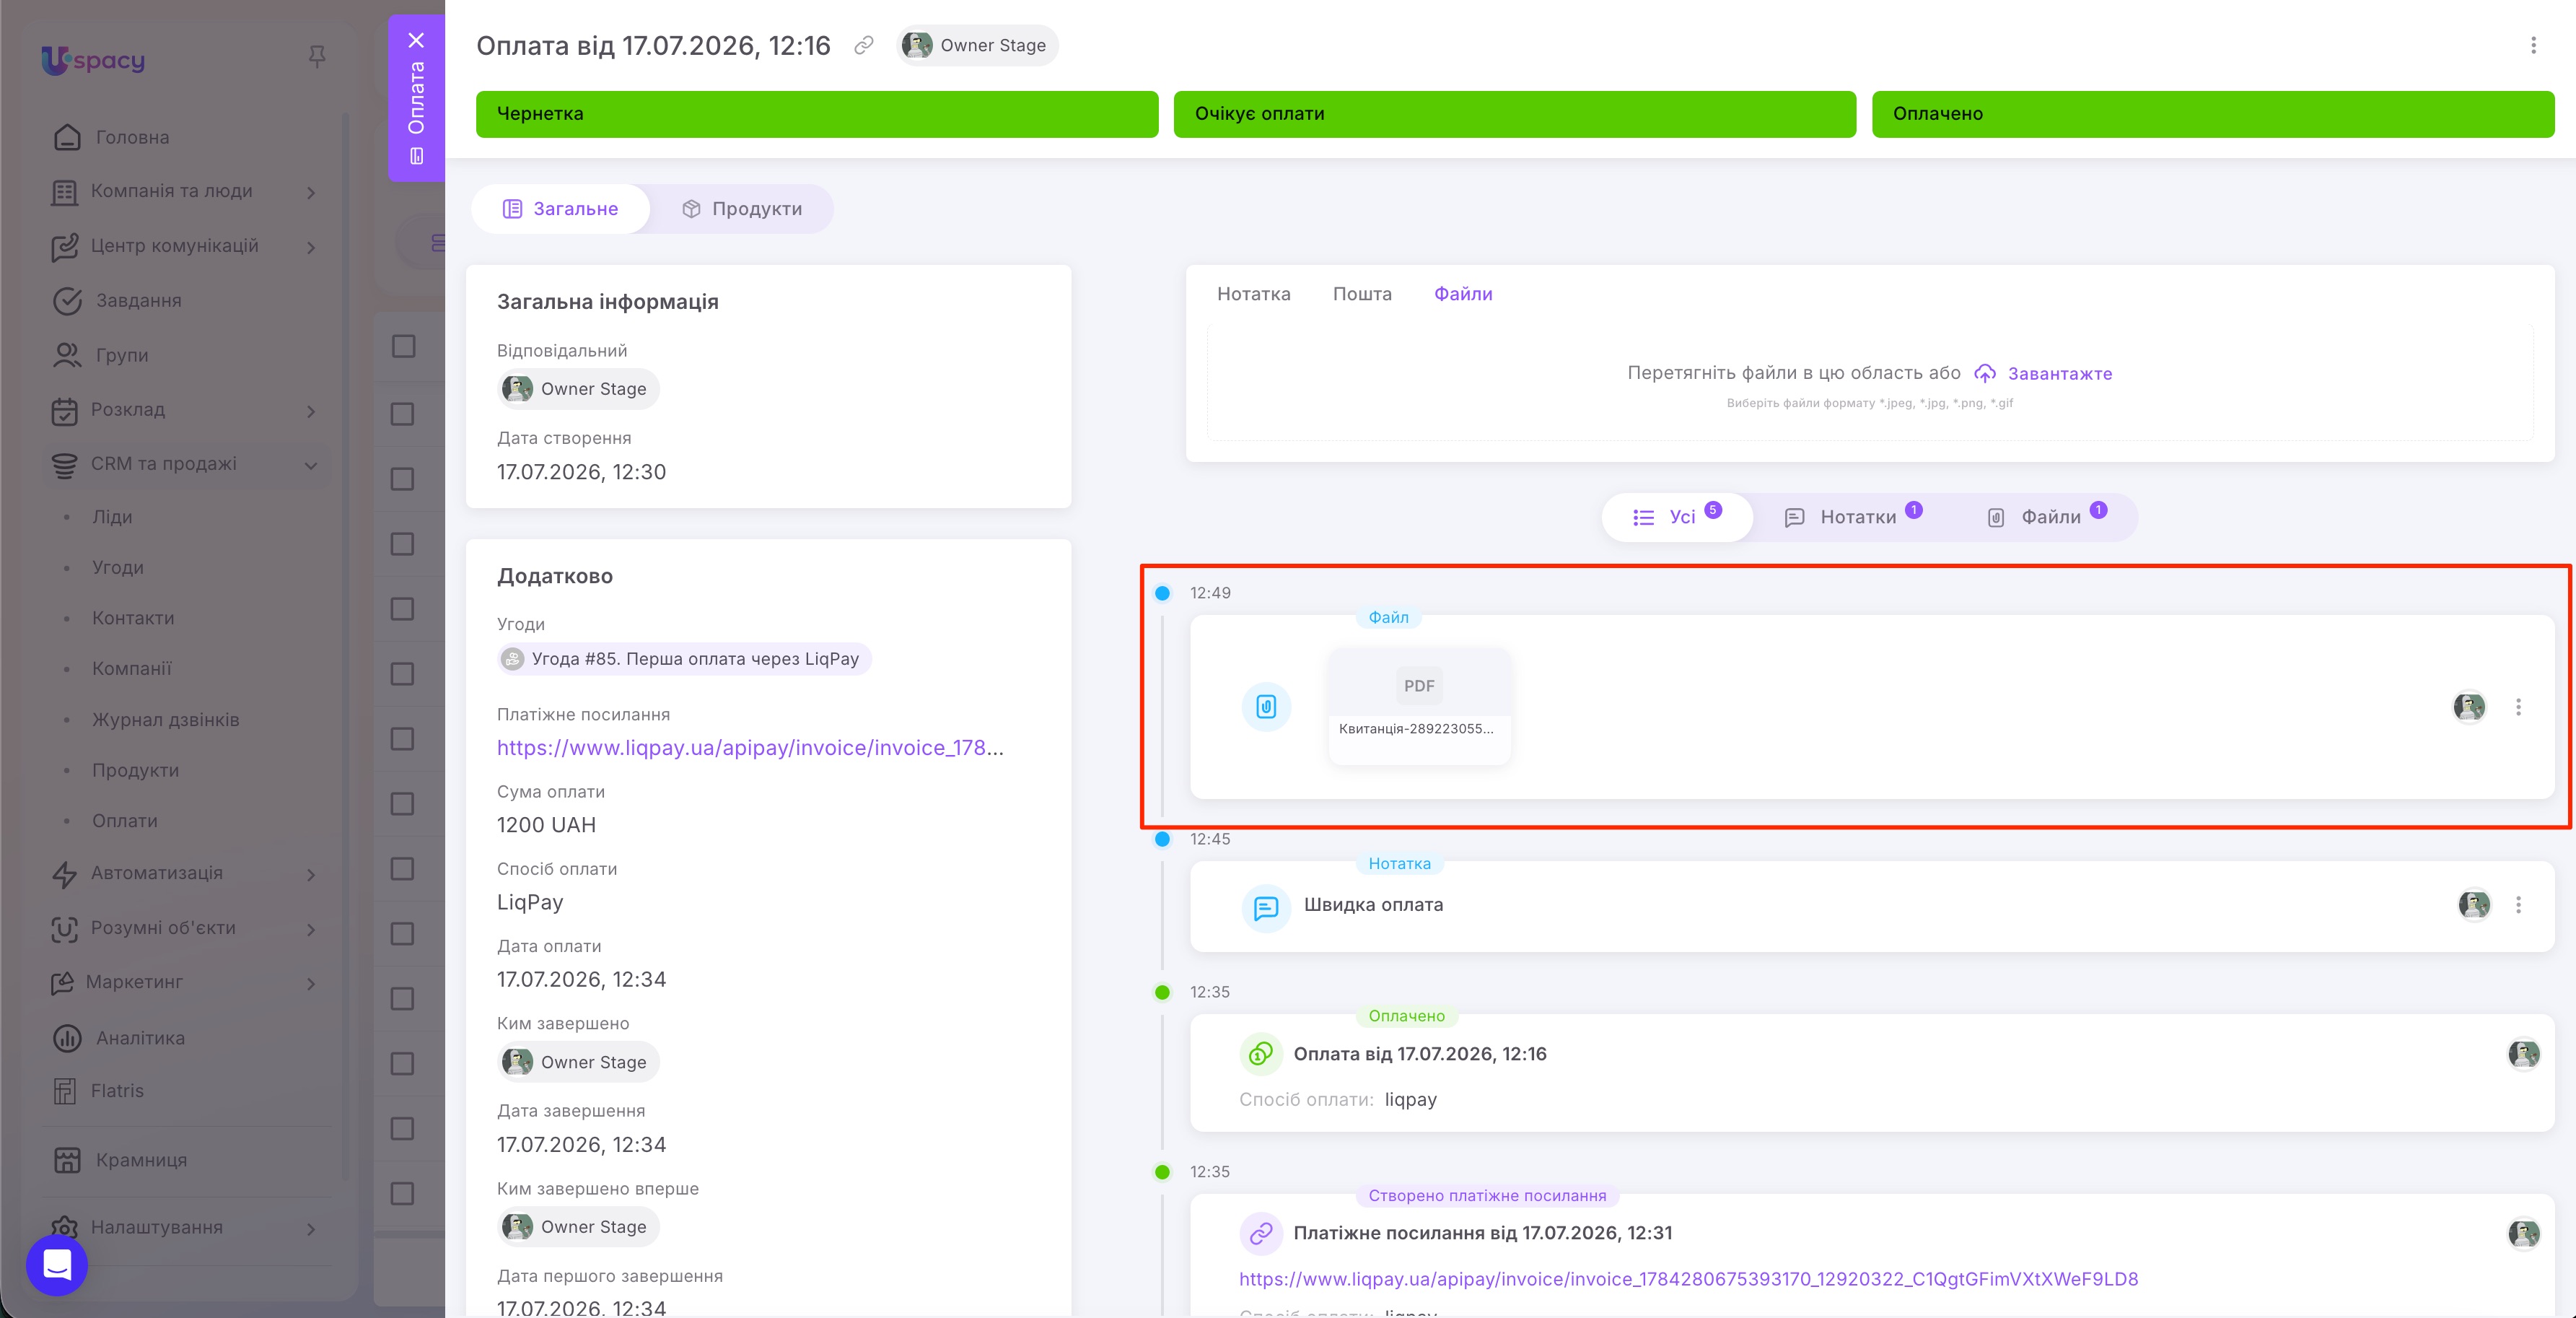Filter timeline by Нотатки

1853,517
